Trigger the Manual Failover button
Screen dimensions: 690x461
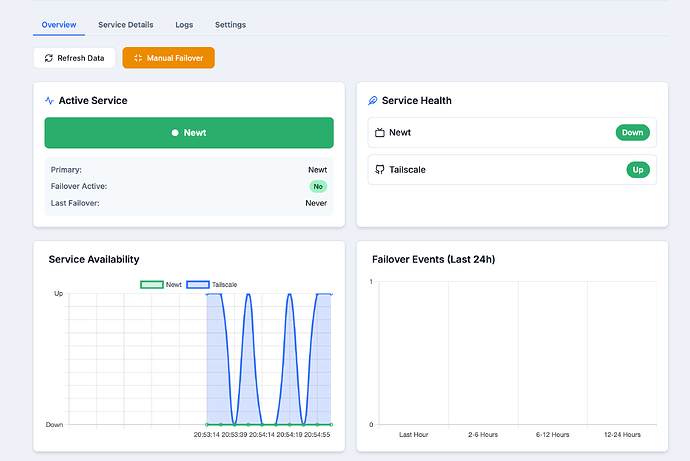pyautogui.click(x=169, y=58)
